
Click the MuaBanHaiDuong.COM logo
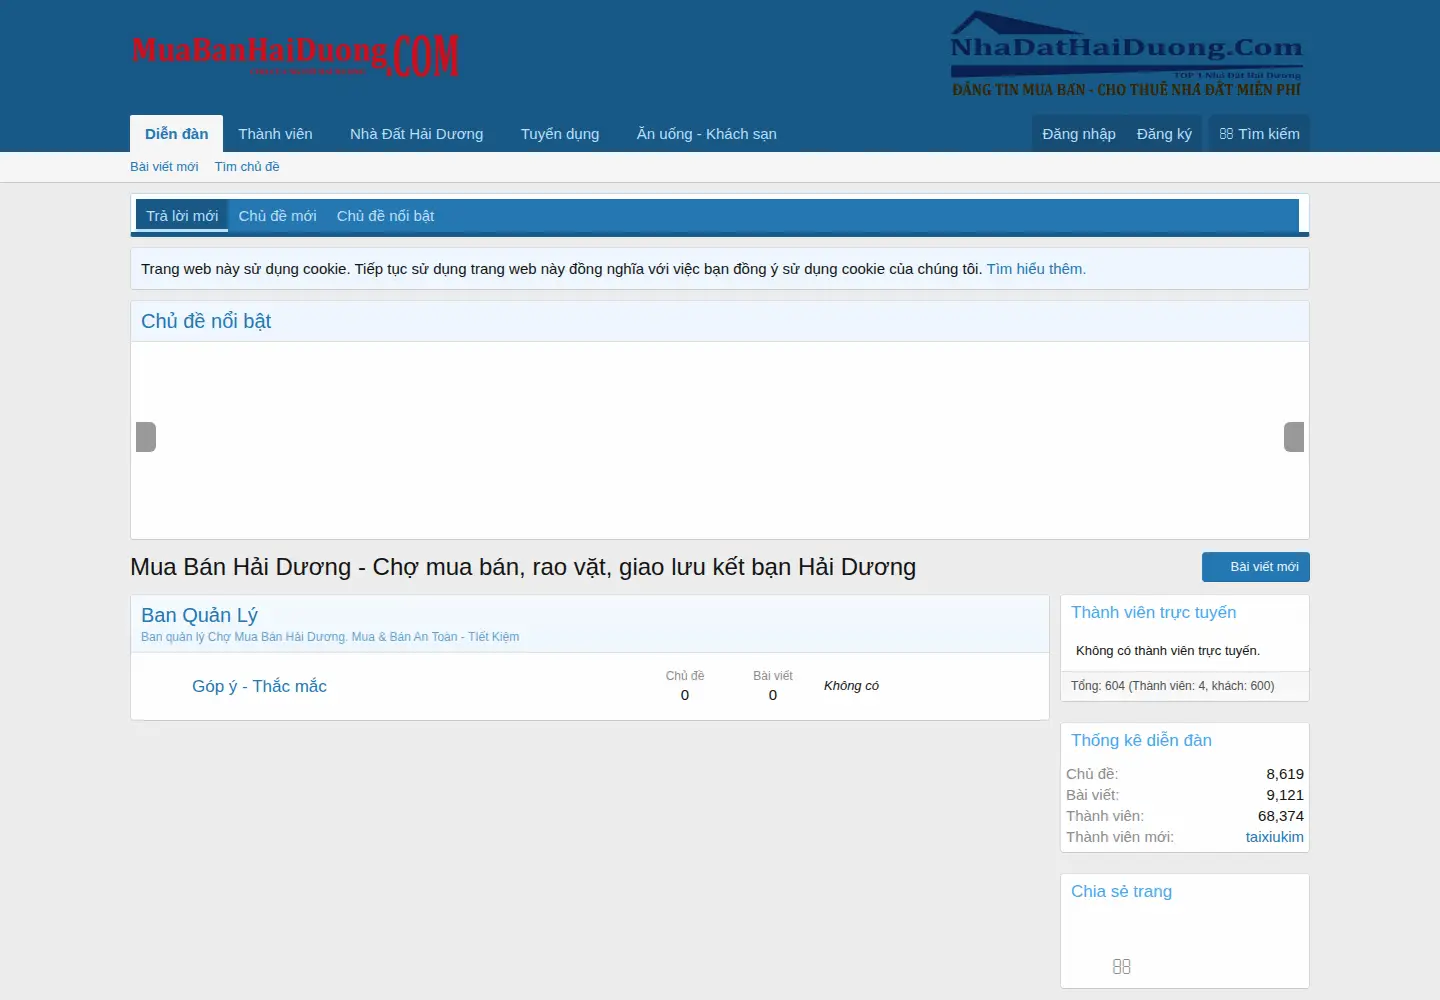pyautogui.click(x=295, y=56)
